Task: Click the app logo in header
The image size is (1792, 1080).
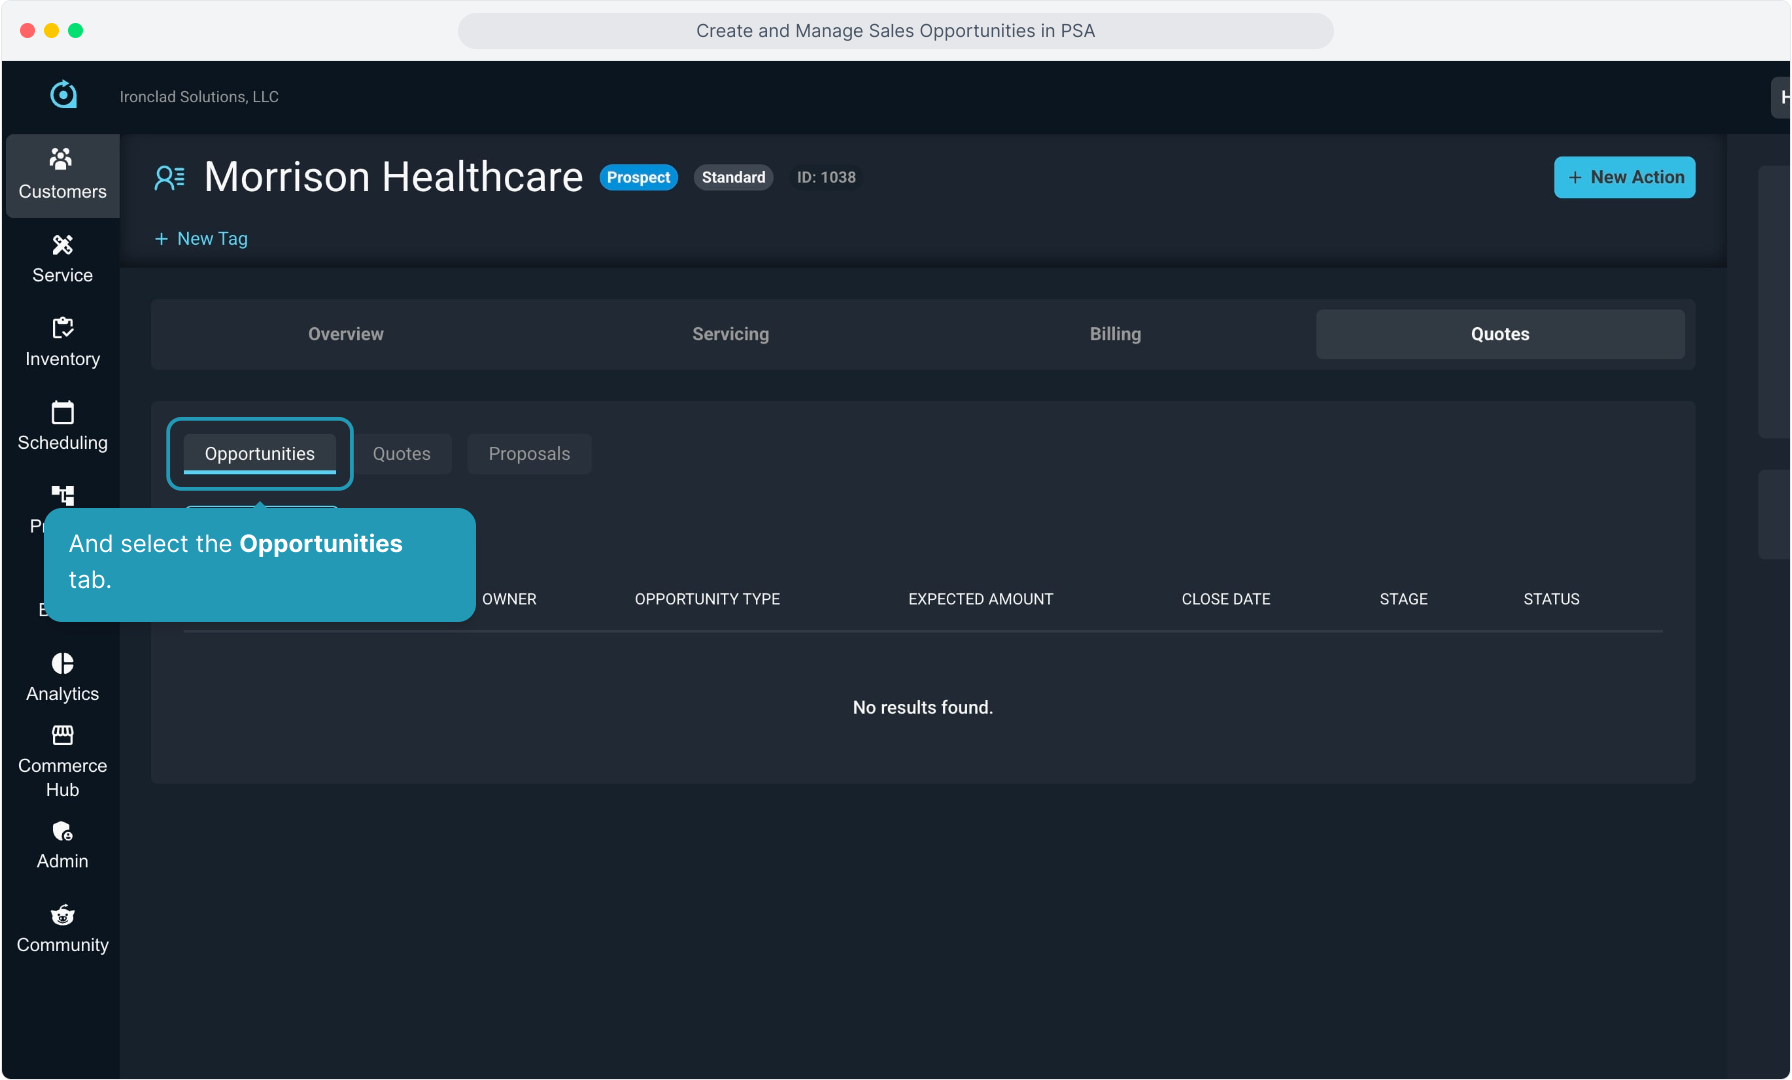Action: tap(64, 95)
